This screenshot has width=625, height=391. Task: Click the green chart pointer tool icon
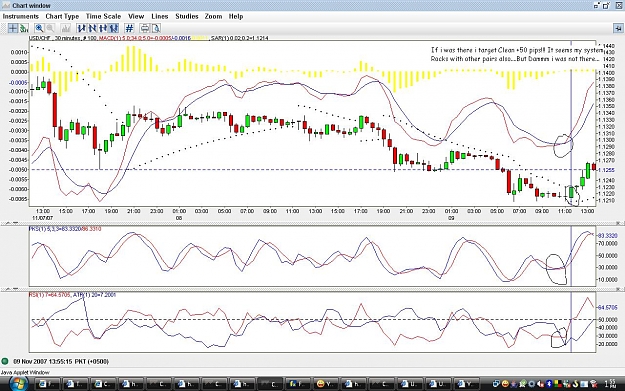[24, 28]
